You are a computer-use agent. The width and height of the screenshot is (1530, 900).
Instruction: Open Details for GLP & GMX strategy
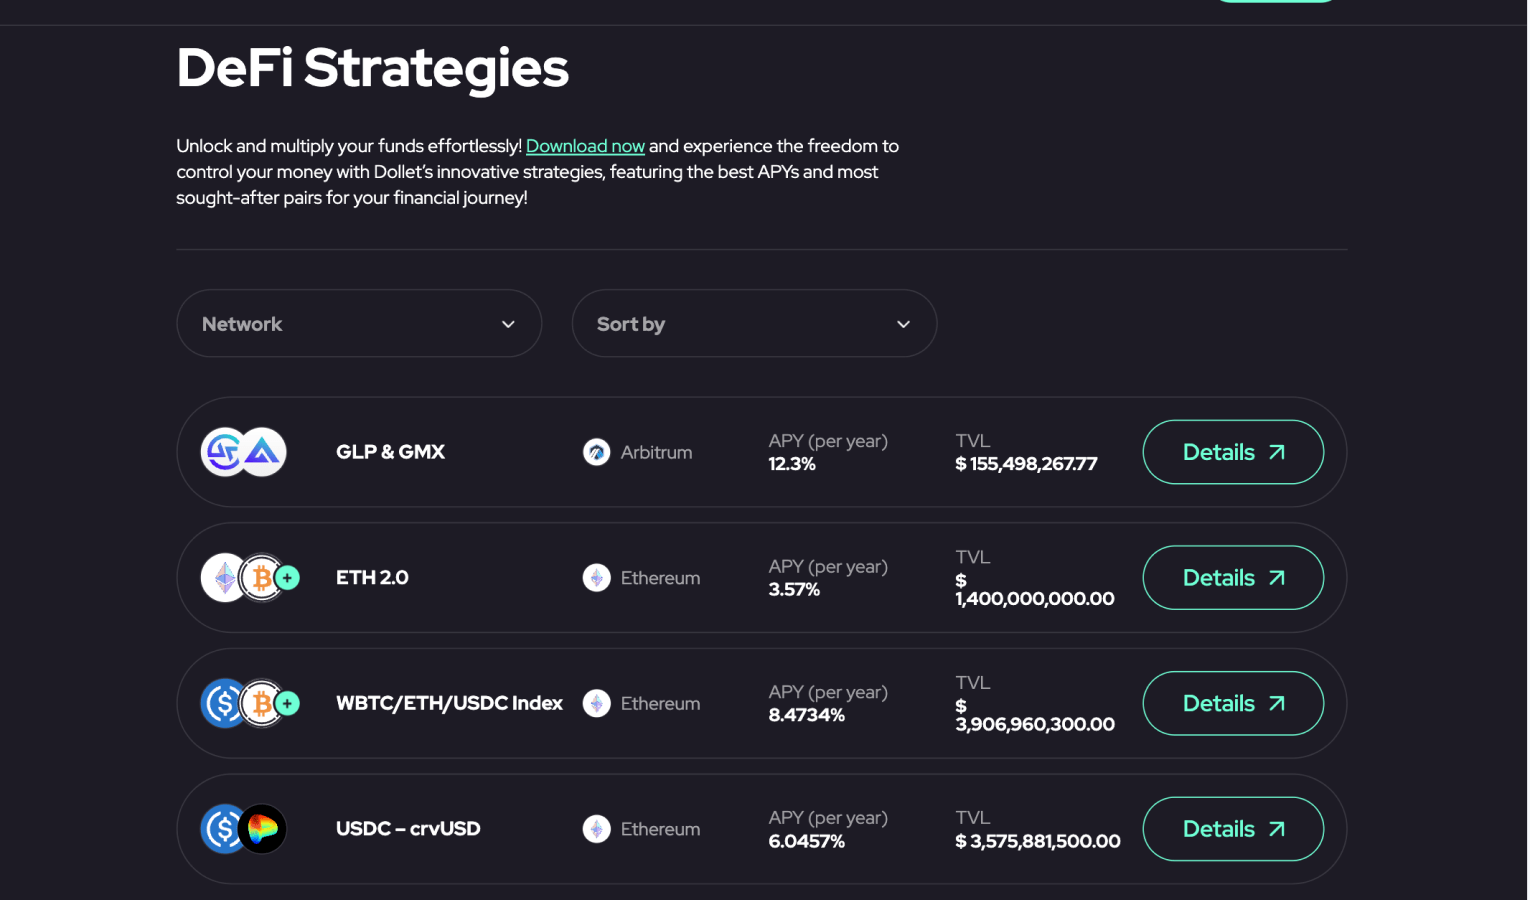(x=1232, y=452)
